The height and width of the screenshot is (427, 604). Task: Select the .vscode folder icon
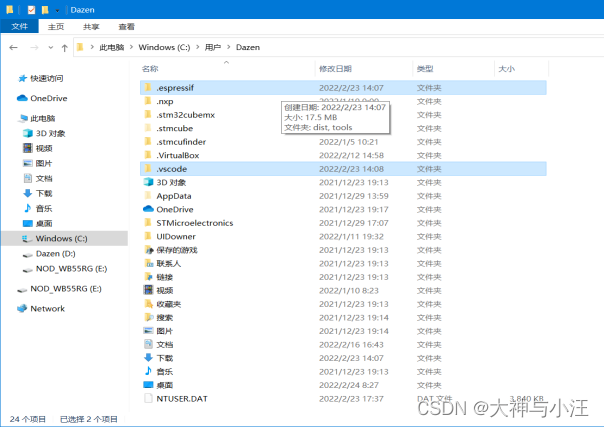[148, 169]
